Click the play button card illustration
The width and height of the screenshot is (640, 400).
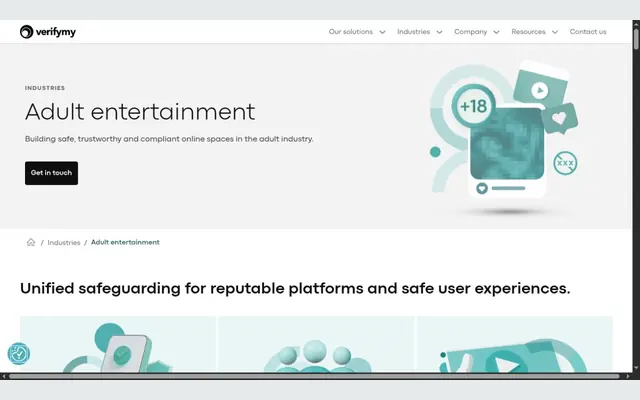(x=540, y=89)
